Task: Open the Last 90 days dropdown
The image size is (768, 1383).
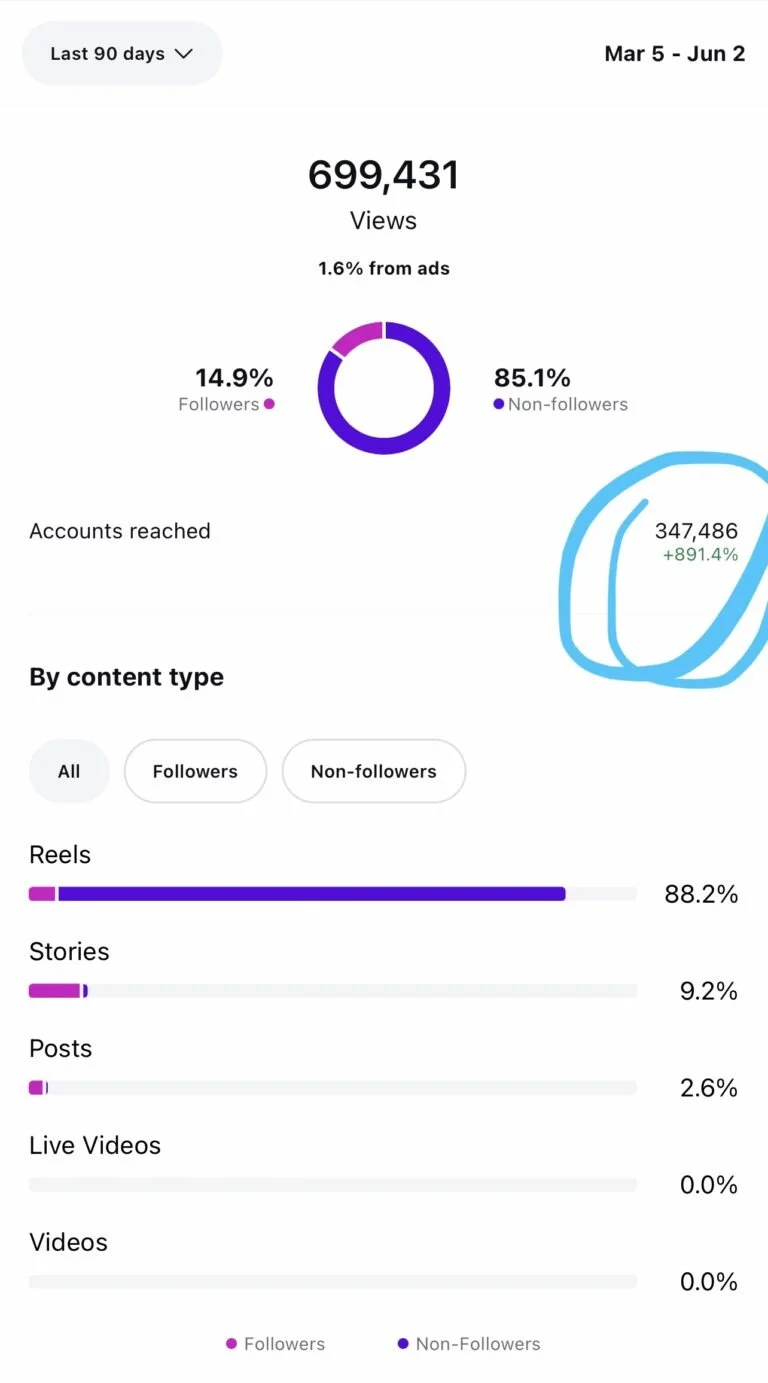Action: (x=122, y=53)
